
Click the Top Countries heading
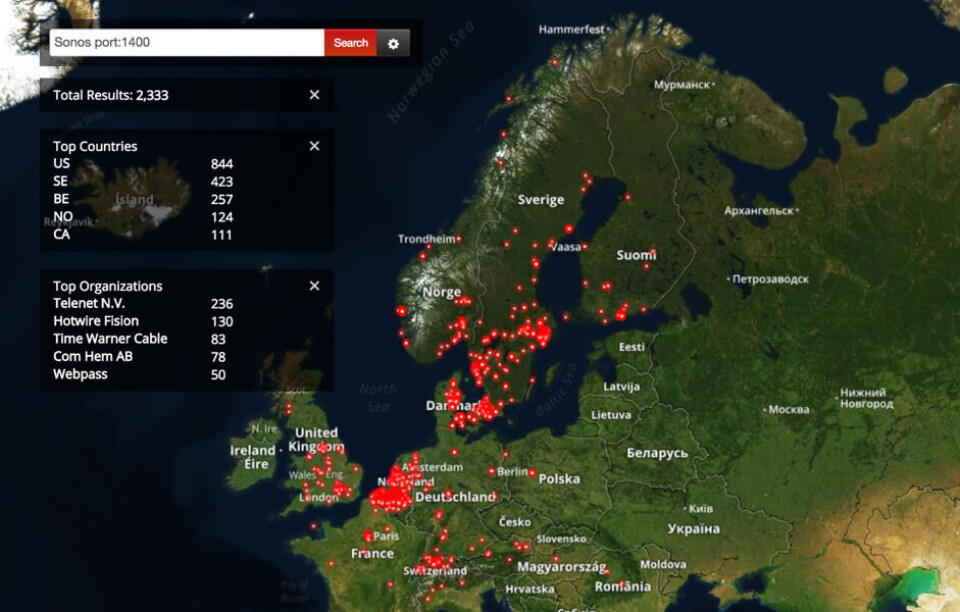click(95, 146)
